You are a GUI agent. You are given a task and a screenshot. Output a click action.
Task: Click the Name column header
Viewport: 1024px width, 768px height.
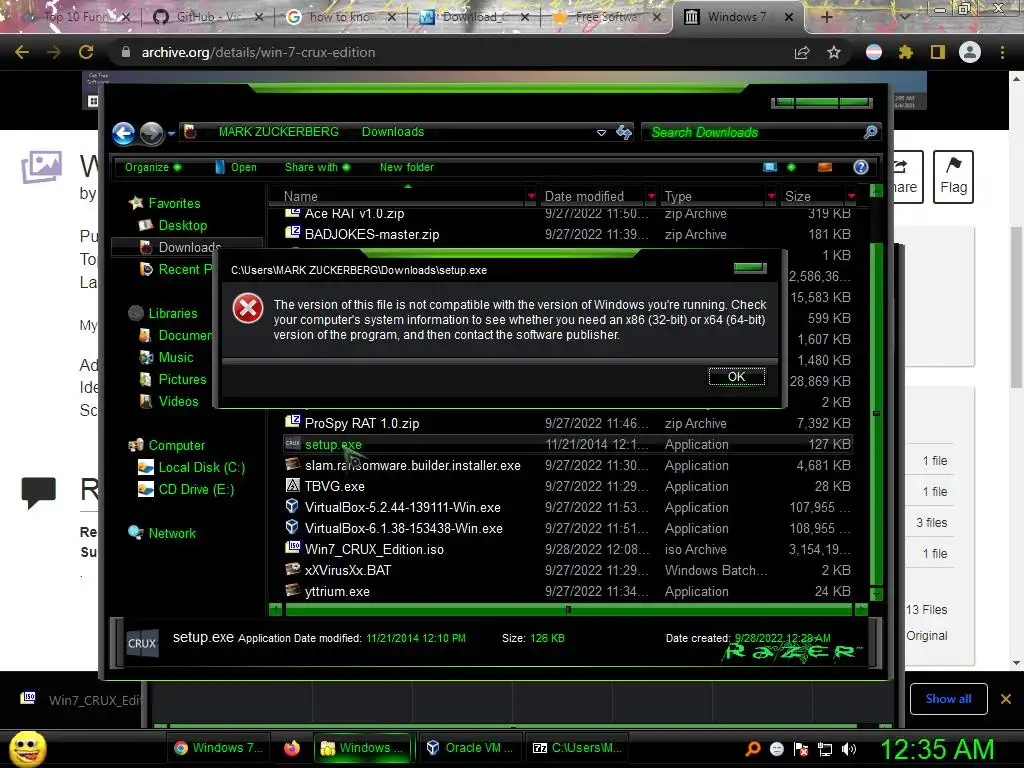pyautogui.click(x=397, y=196)
